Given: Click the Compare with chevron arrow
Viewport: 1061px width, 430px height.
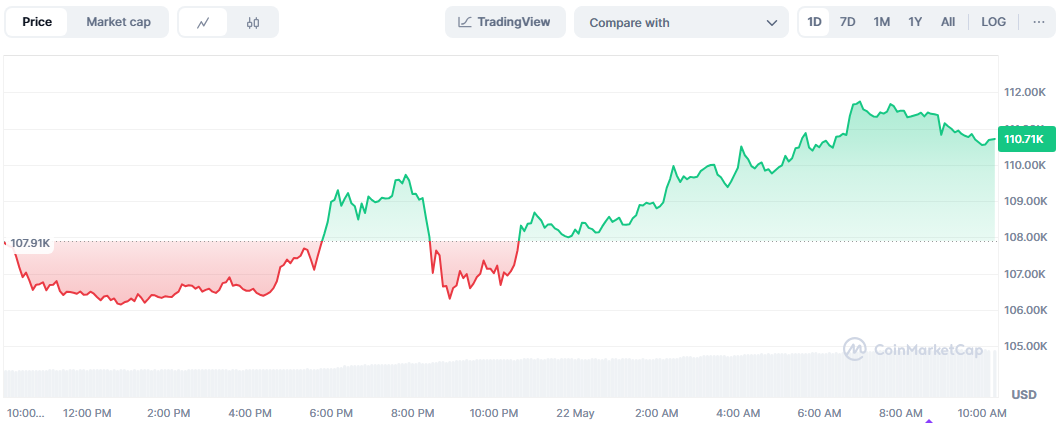Looking at the screenshot, I should coord(771,22).
